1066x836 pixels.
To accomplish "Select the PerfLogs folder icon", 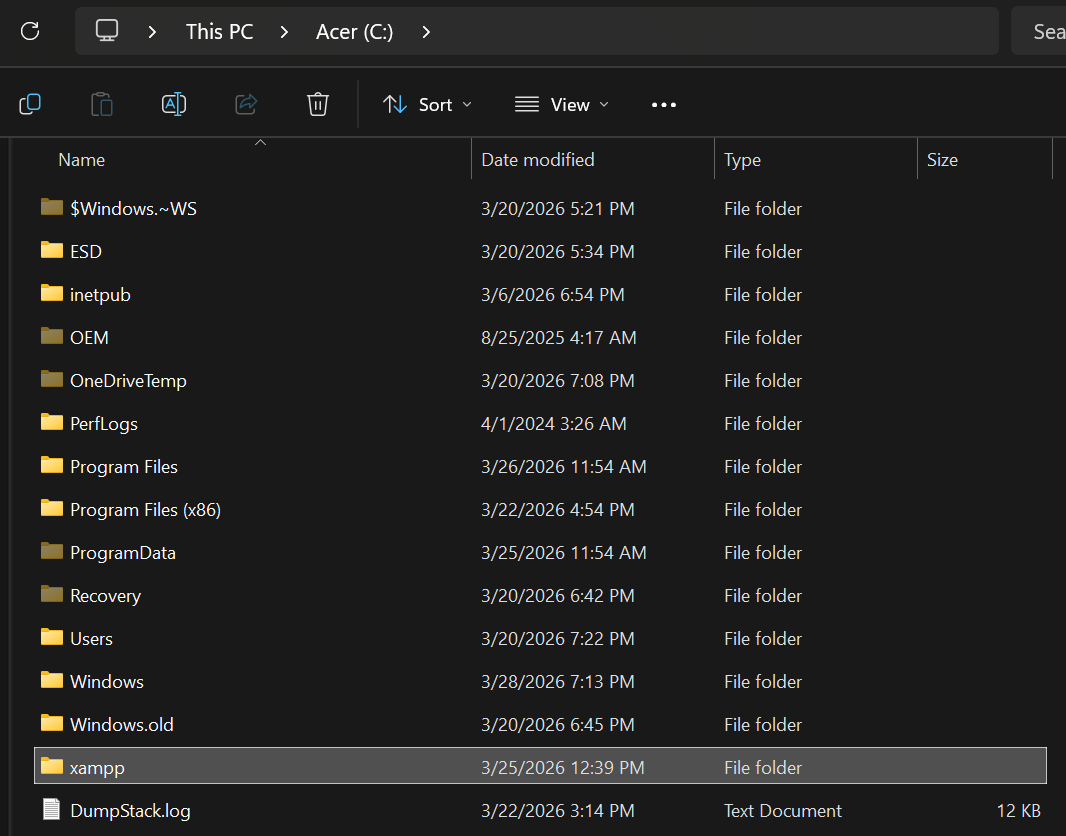I will click(x=52, y=422).
